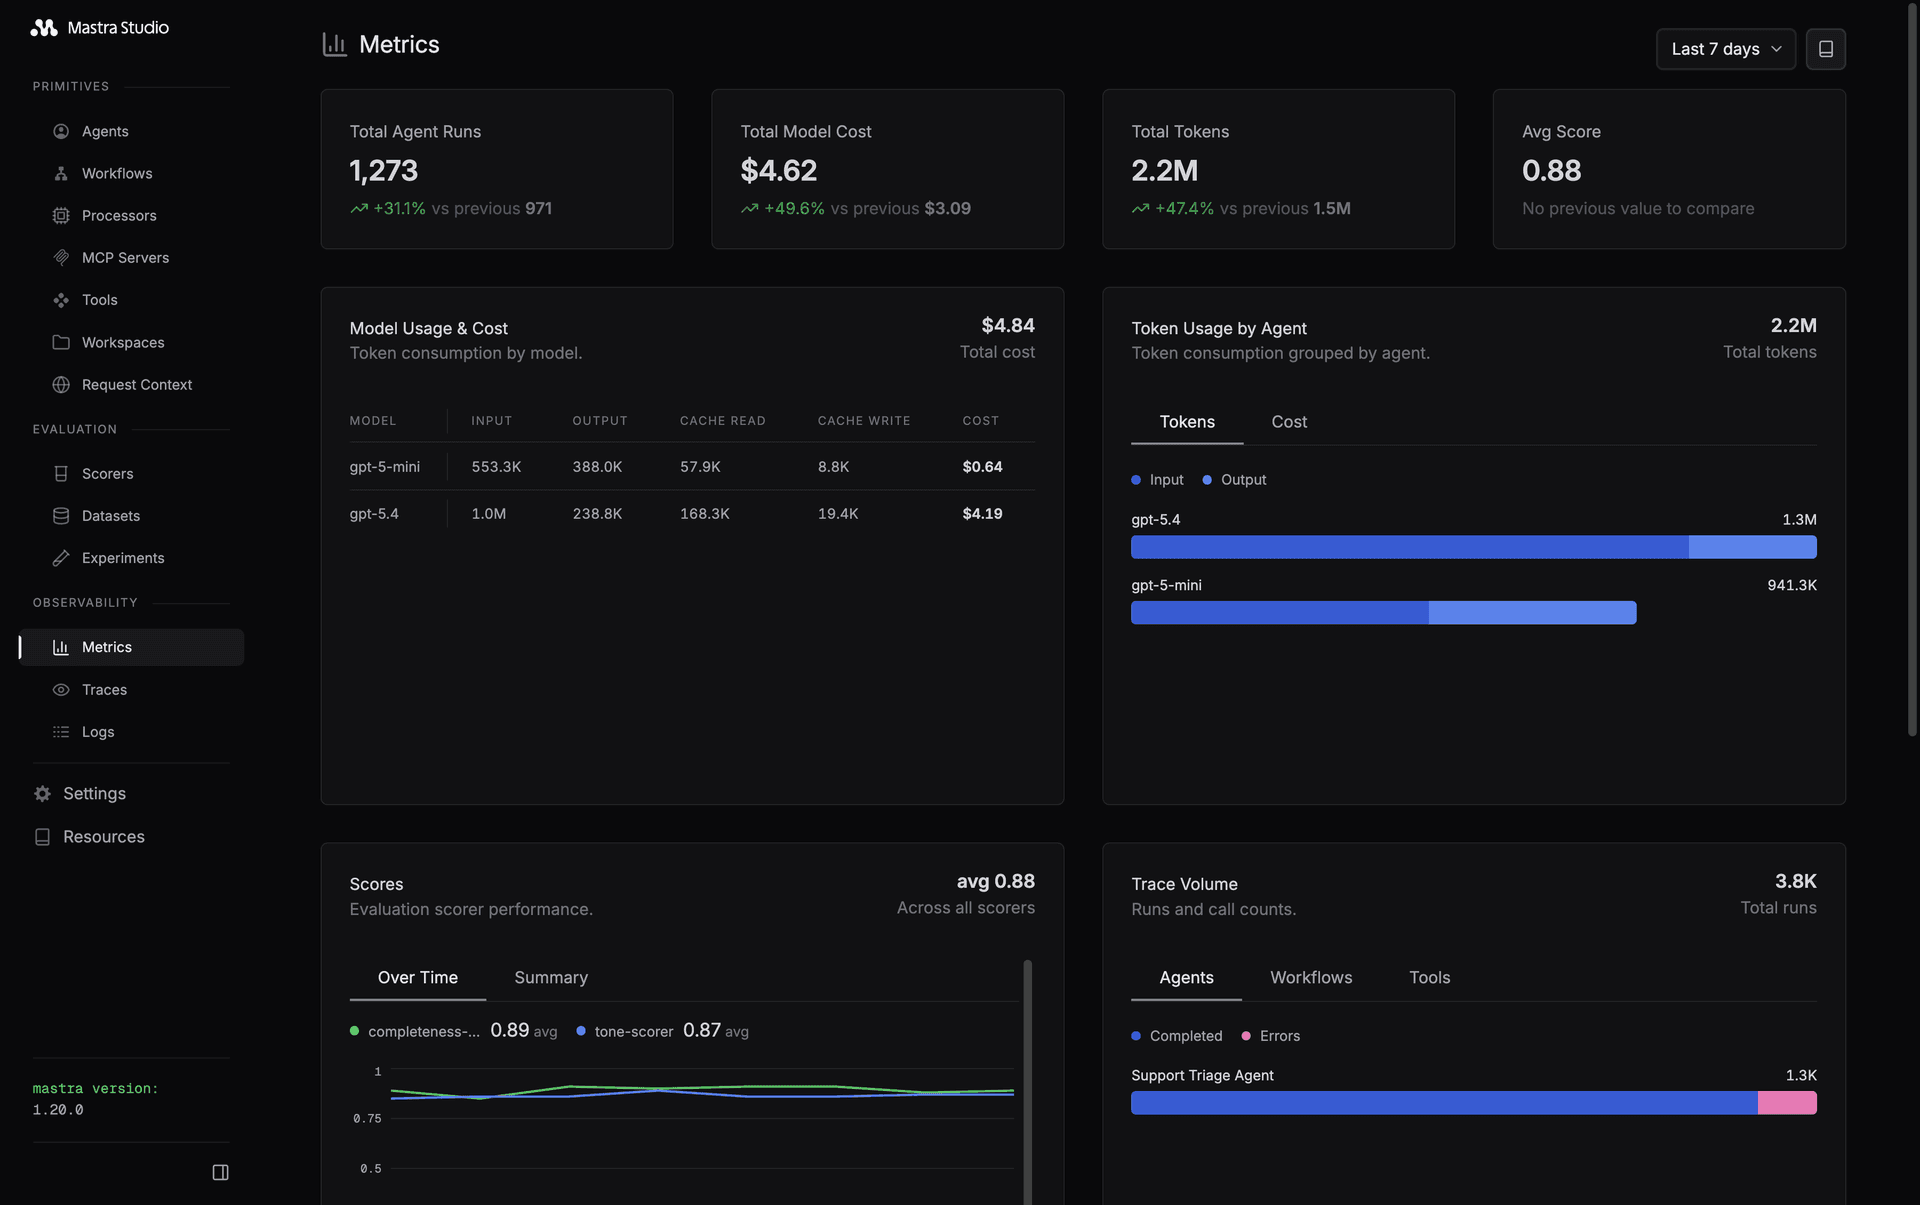1920x1205 pixels.
Task: Open the Summary tab in Scores panel
Action: point(551,977)
